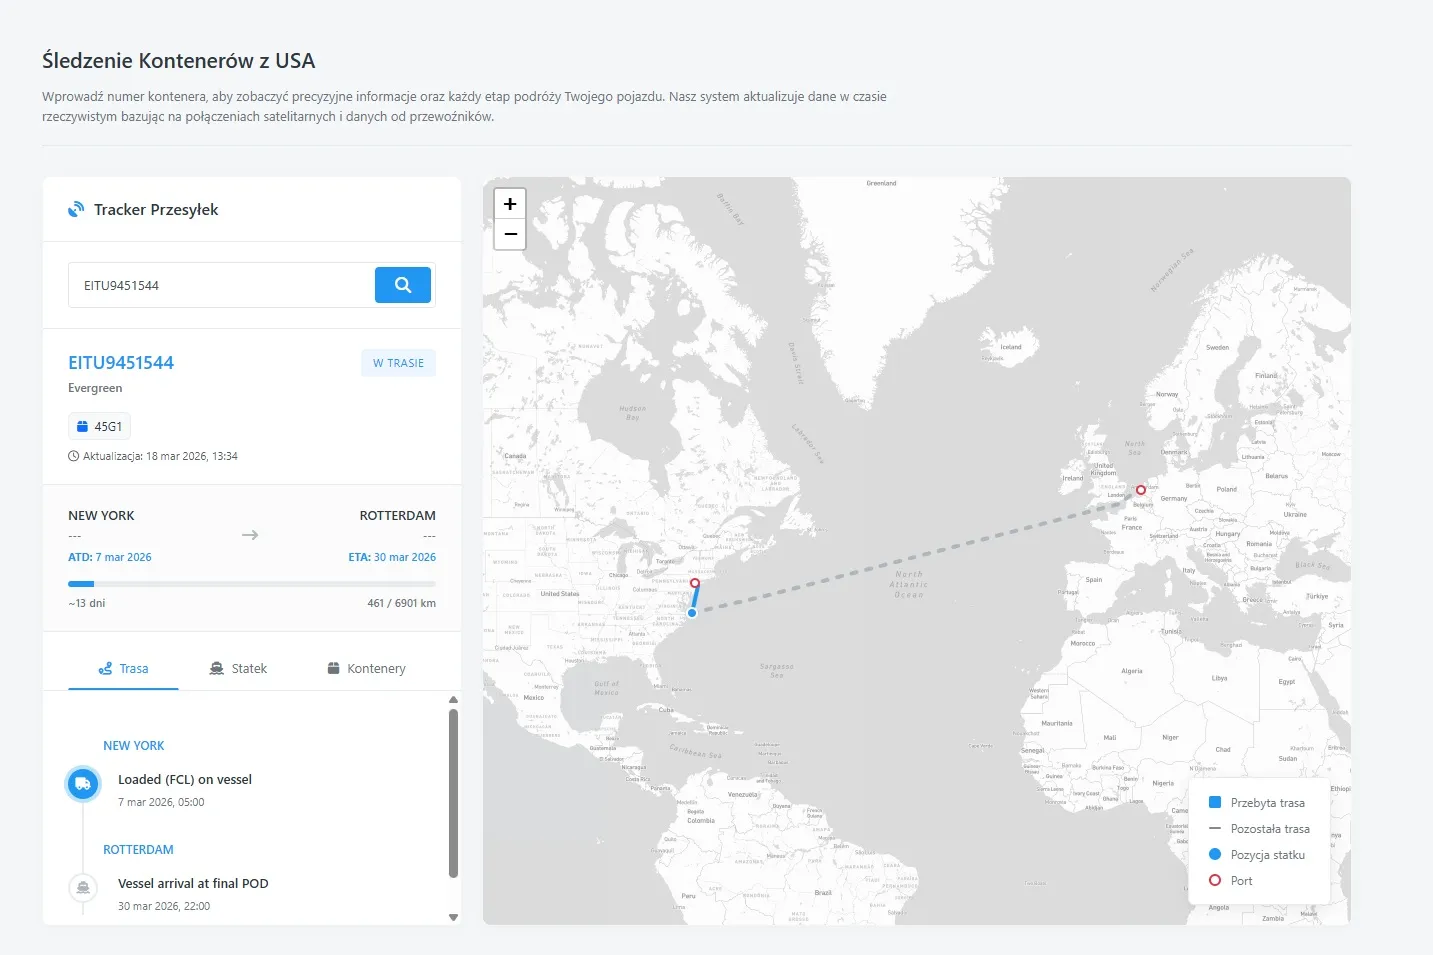Click the Przebyta trasa legend swatch
The image size is (1433, 955).
(x=1215, y=802)
